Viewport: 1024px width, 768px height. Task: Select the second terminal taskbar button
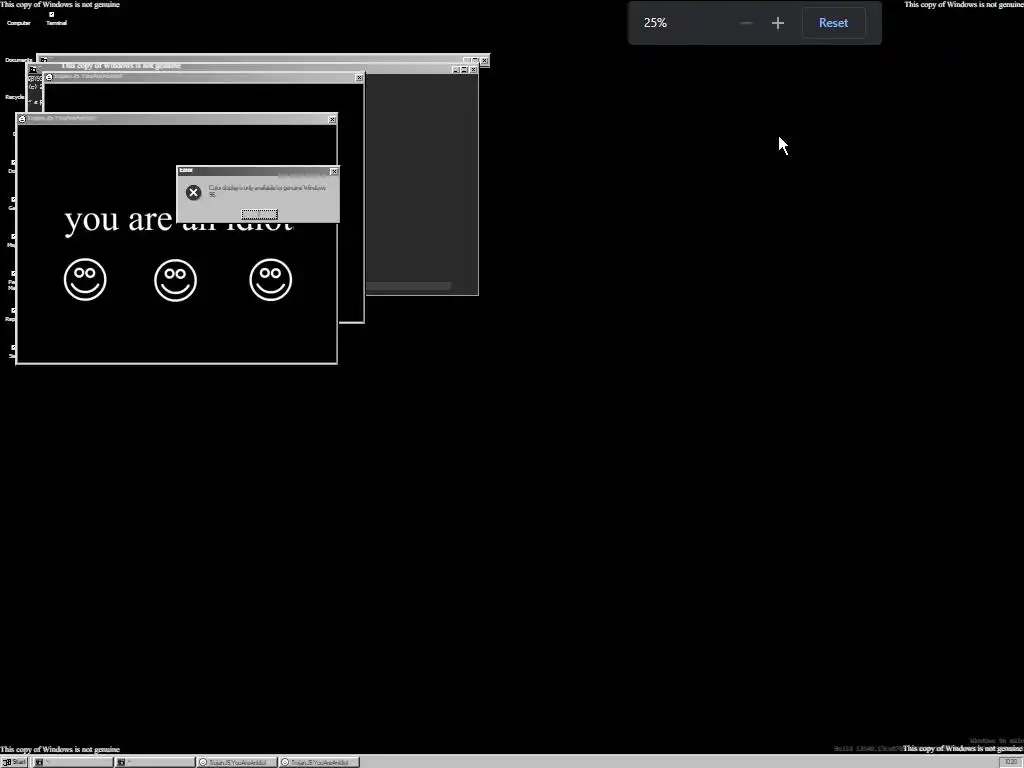(x=155, y=762)
